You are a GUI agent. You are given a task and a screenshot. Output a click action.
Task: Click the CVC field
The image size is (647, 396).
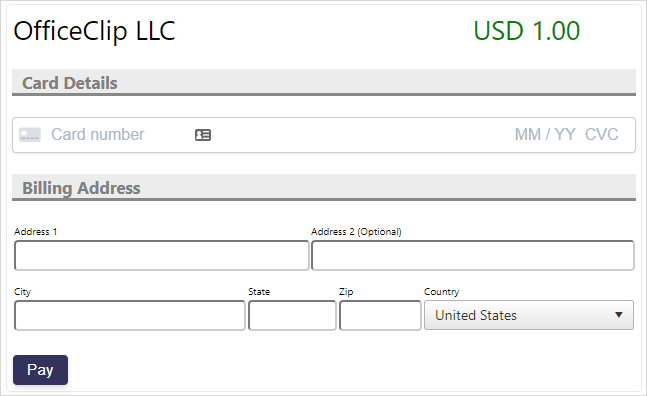coord(601,134)
